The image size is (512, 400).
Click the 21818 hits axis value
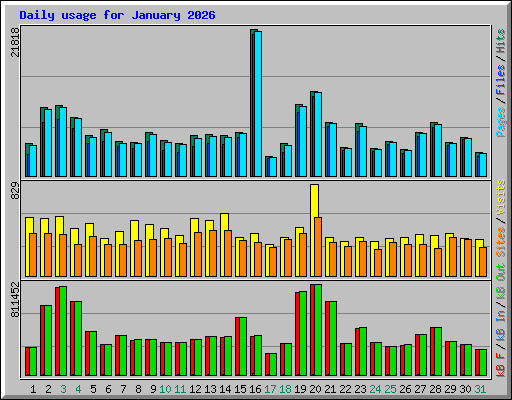15,42
